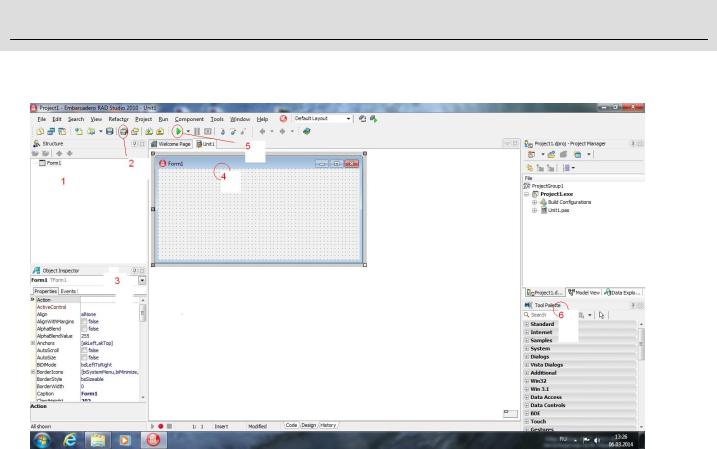This screenshot has height=449, width=717.
Task: Expand the Build Configurations node
Action: point(534,202)
